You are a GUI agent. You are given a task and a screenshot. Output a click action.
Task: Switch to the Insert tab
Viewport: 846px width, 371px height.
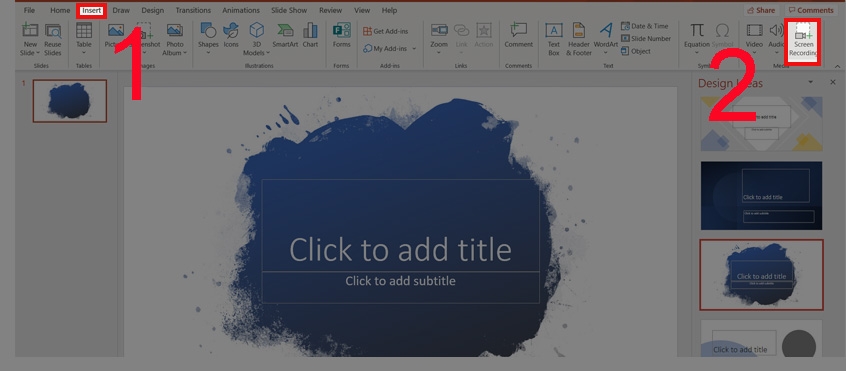92,10
